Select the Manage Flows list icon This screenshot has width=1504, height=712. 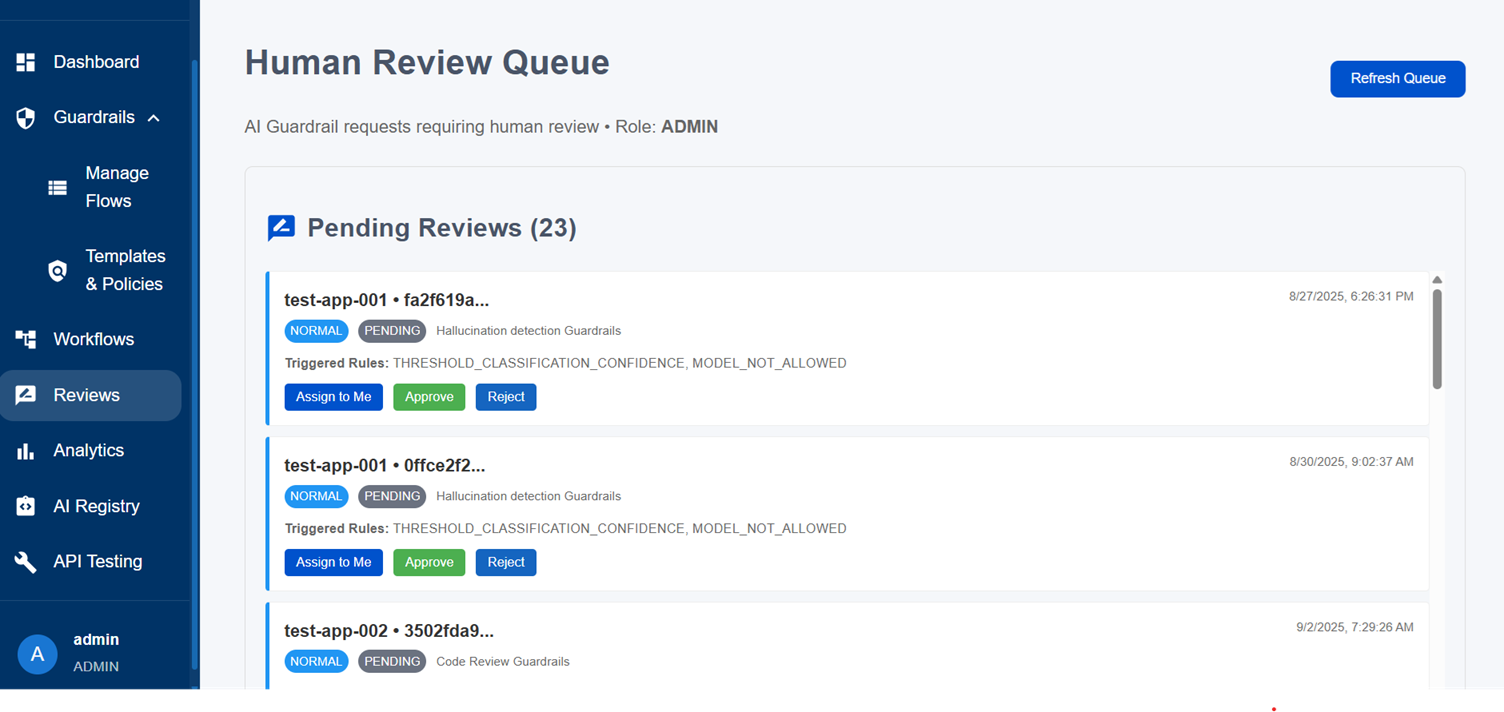point(57,186)
